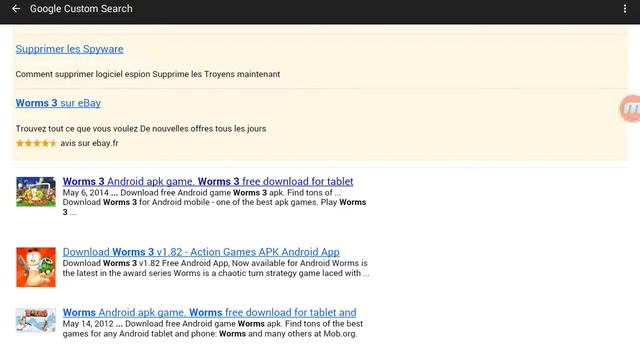Click the 'May 6, 2014' snippet
The image size is (640, 360).
[214, 202]
